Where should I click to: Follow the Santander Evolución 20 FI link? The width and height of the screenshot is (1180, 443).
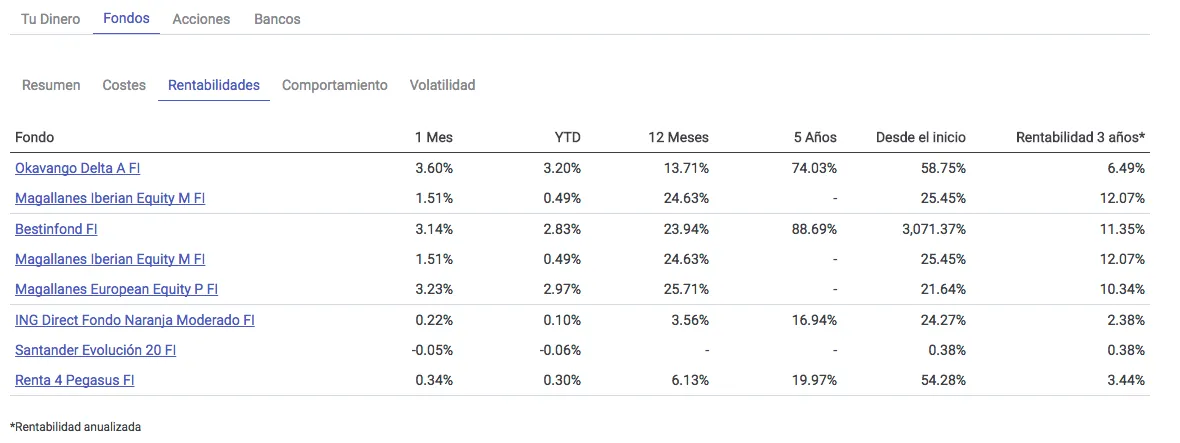tap(96, 350)
